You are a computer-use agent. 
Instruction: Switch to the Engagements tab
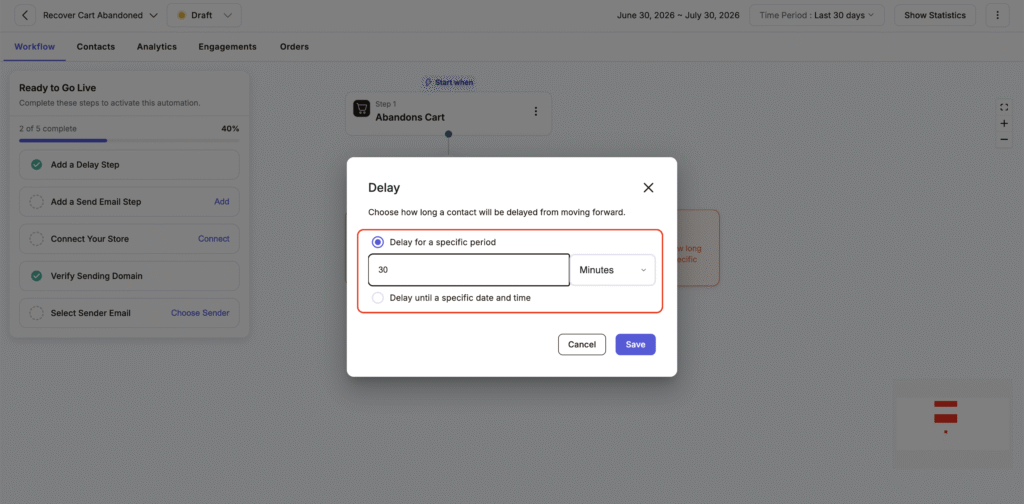coord(227,47)
